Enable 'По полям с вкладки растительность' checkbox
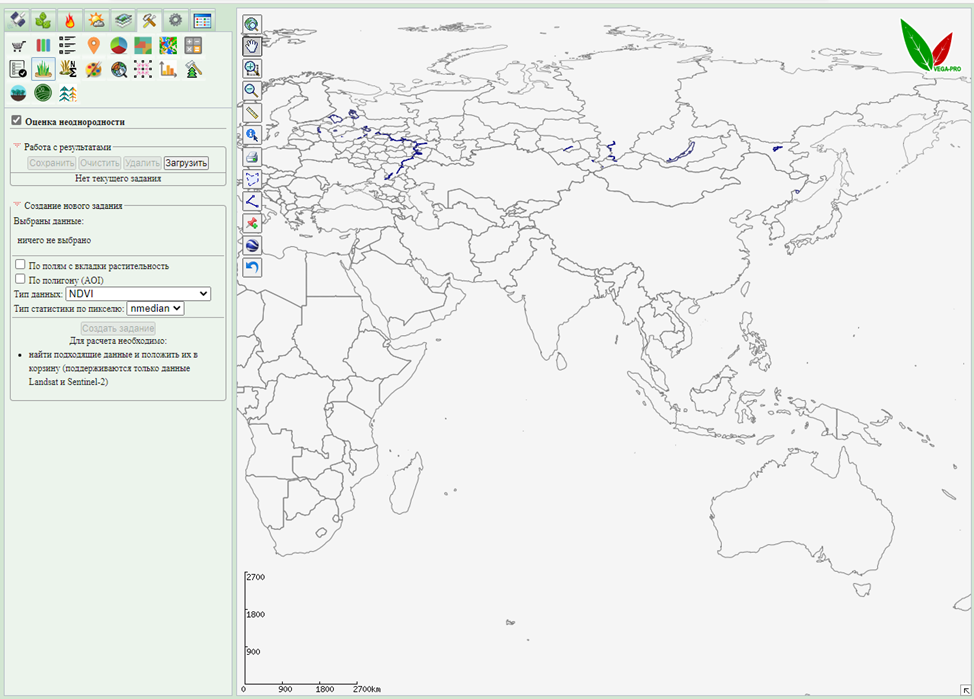974x699 pixels. [x=20, y=265]
